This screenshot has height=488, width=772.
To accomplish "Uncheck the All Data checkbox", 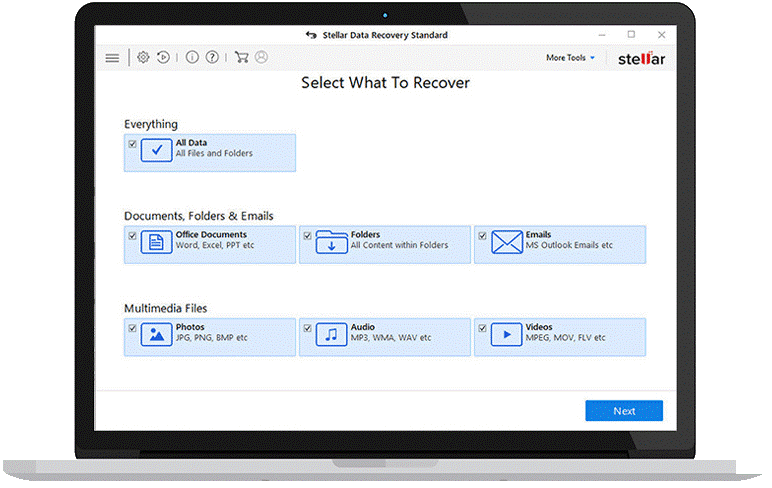I will (x=132, y=144).
